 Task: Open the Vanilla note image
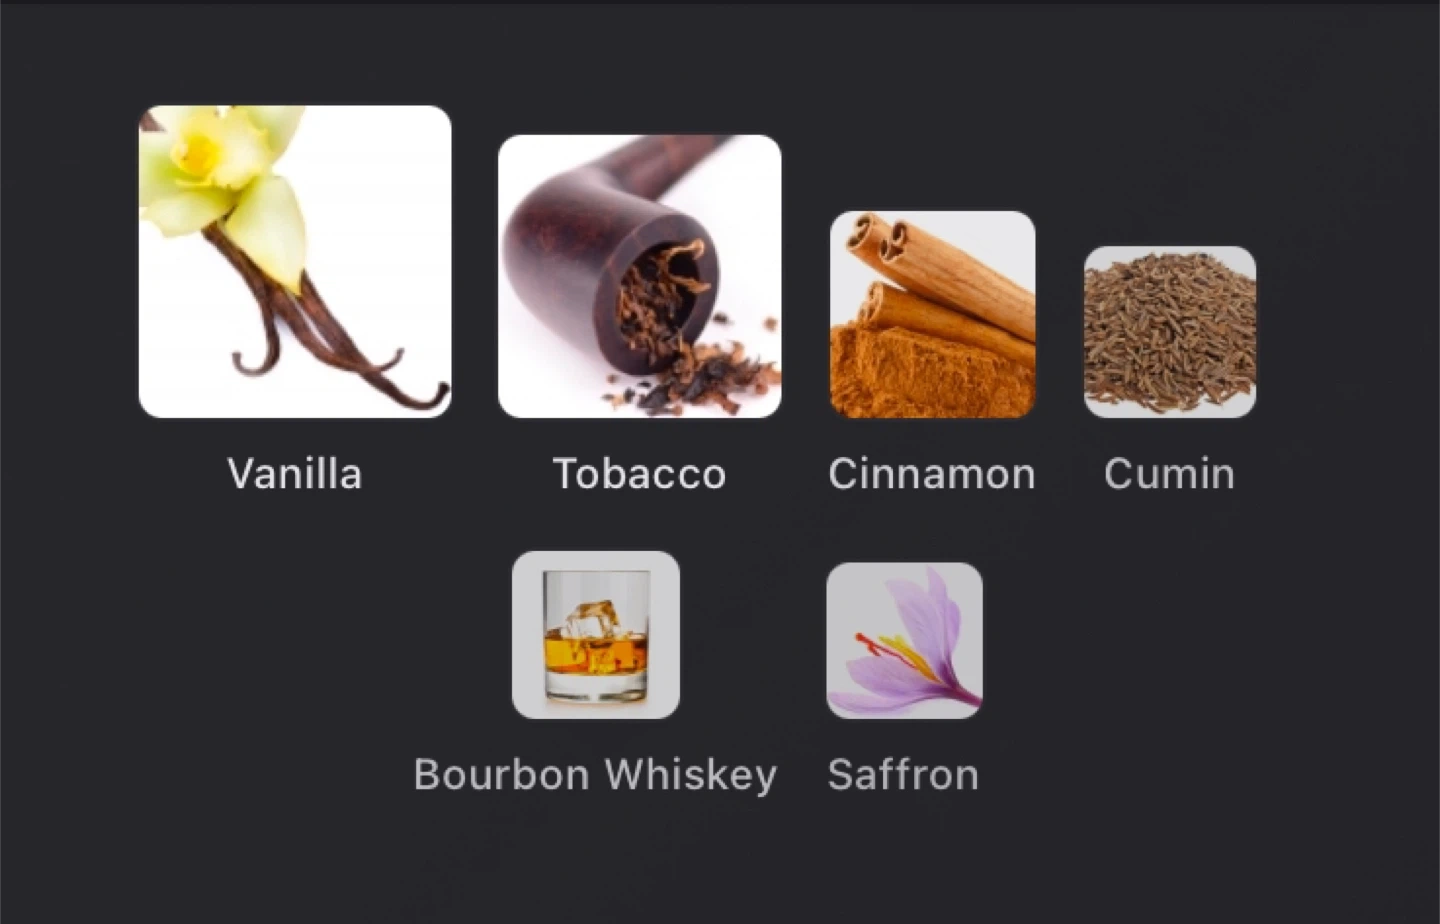pos(295,261)
